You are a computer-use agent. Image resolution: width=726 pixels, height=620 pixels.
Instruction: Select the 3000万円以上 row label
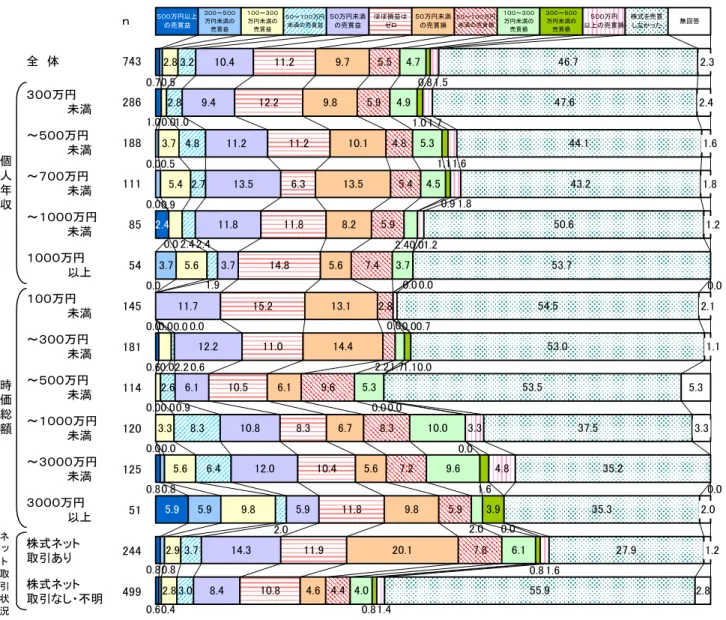click(x=59, y=509)
